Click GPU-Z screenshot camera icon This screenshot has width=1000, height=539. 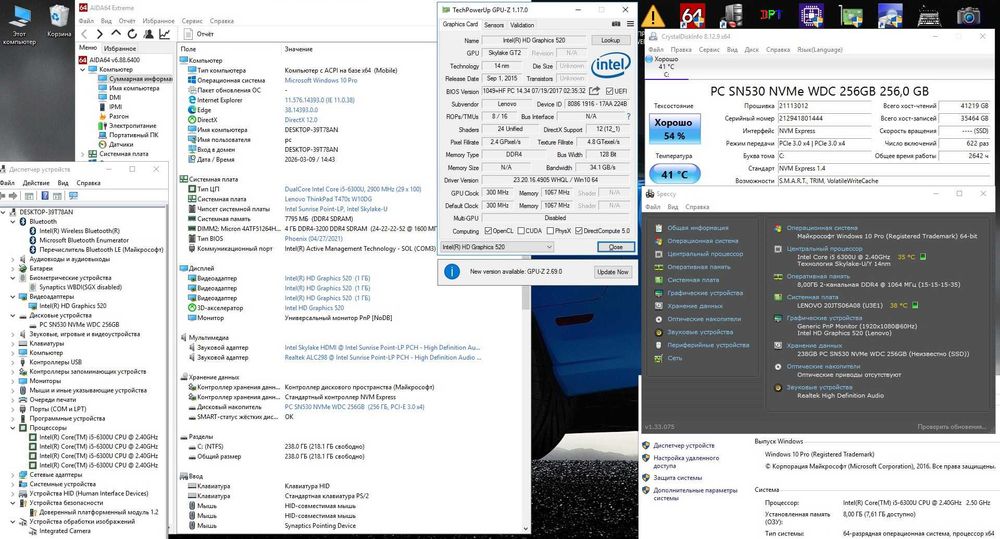[x=616, y=24]
